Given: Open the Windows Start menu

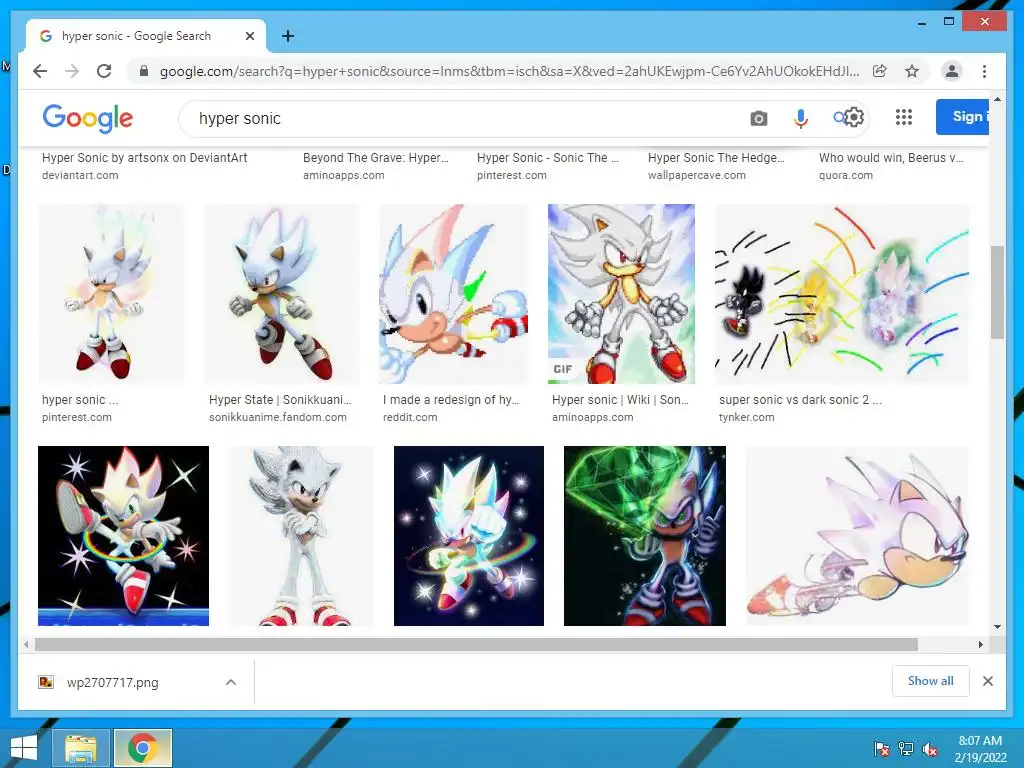Looking at the screenshot, I should (24, 748).
